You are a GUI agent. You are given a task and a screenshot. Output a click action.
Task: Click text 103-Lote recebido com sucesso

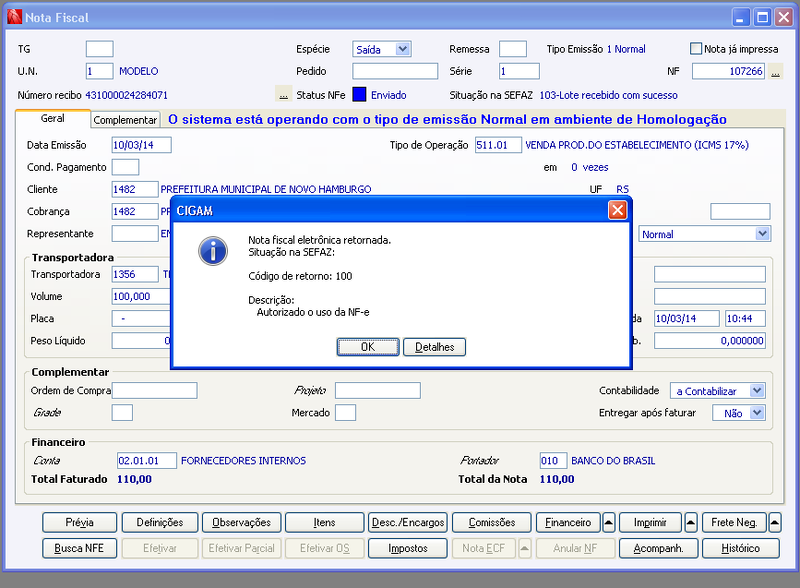point(609,95)
